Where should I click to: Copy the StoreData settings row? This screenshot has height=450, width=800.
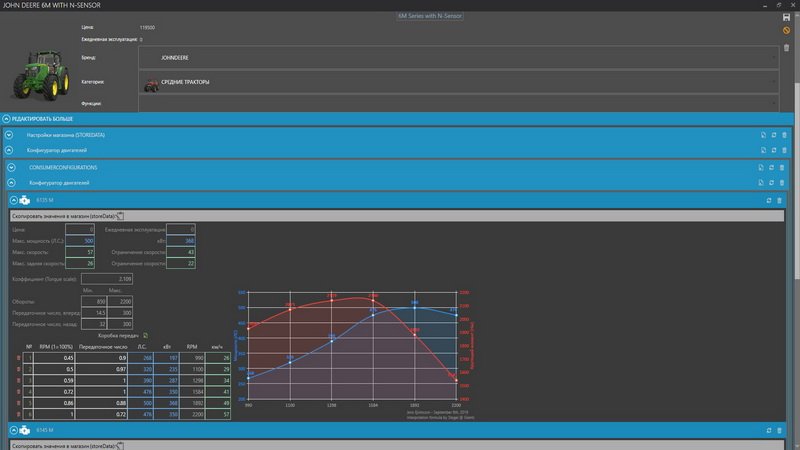tap(763, 135)
